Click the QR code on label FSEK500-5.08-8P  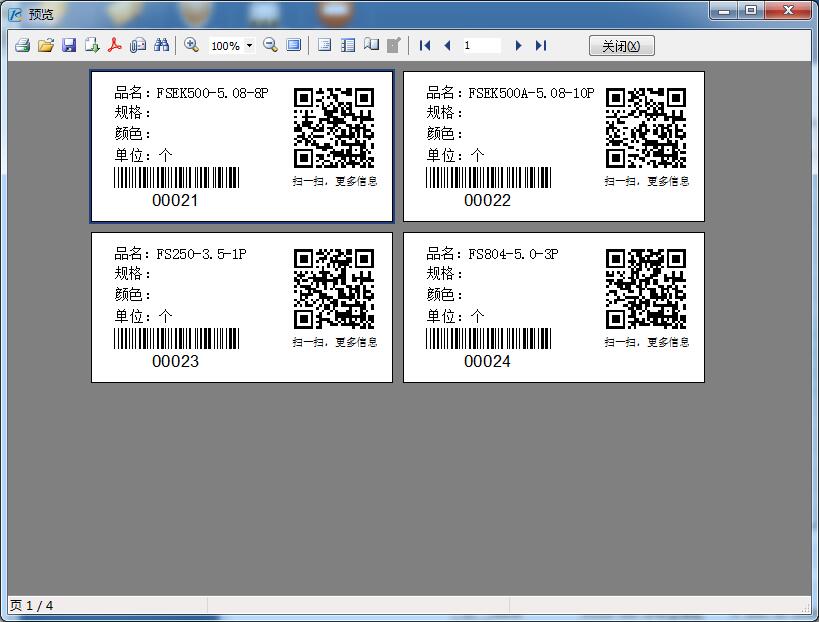pos(334,128)
